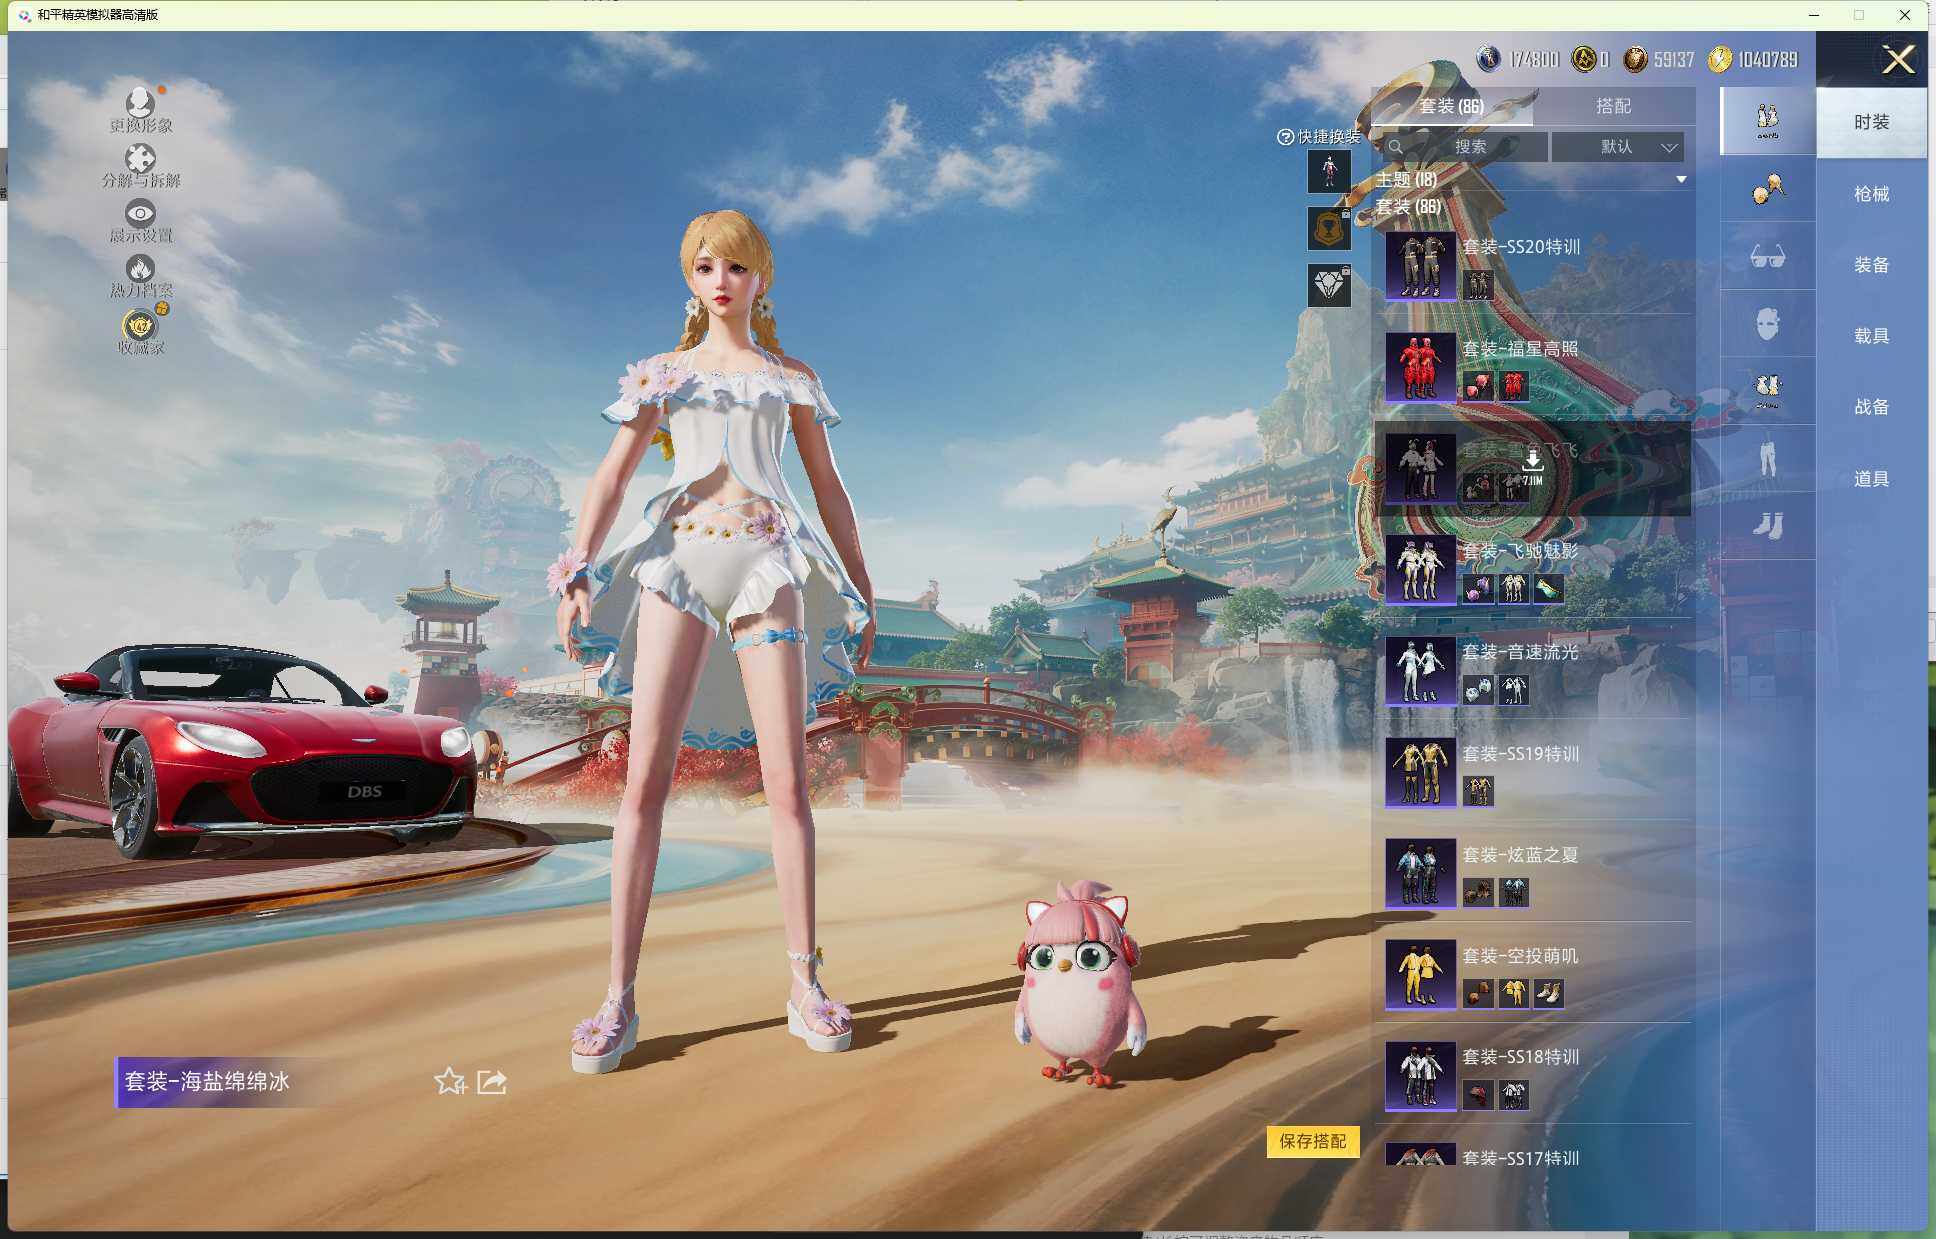Select the locked diamond quick-swap slot
Image resolution: width=1936 pixels, height=1239 pixels.
[1329, 286]
